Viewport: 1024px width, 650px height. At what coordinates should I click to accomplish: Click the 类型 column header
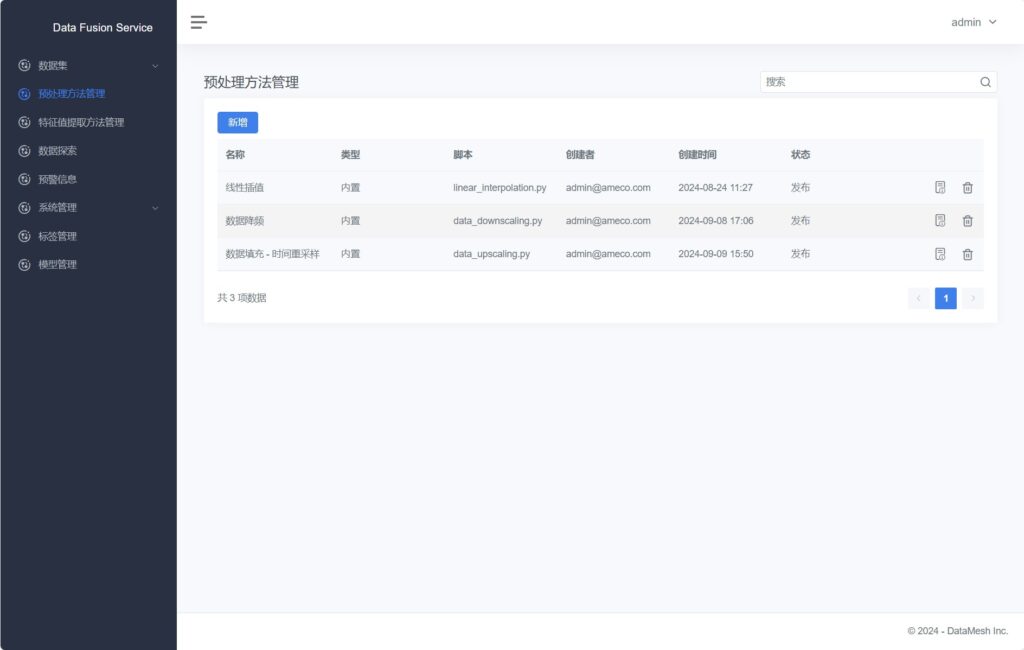(350, 155)
